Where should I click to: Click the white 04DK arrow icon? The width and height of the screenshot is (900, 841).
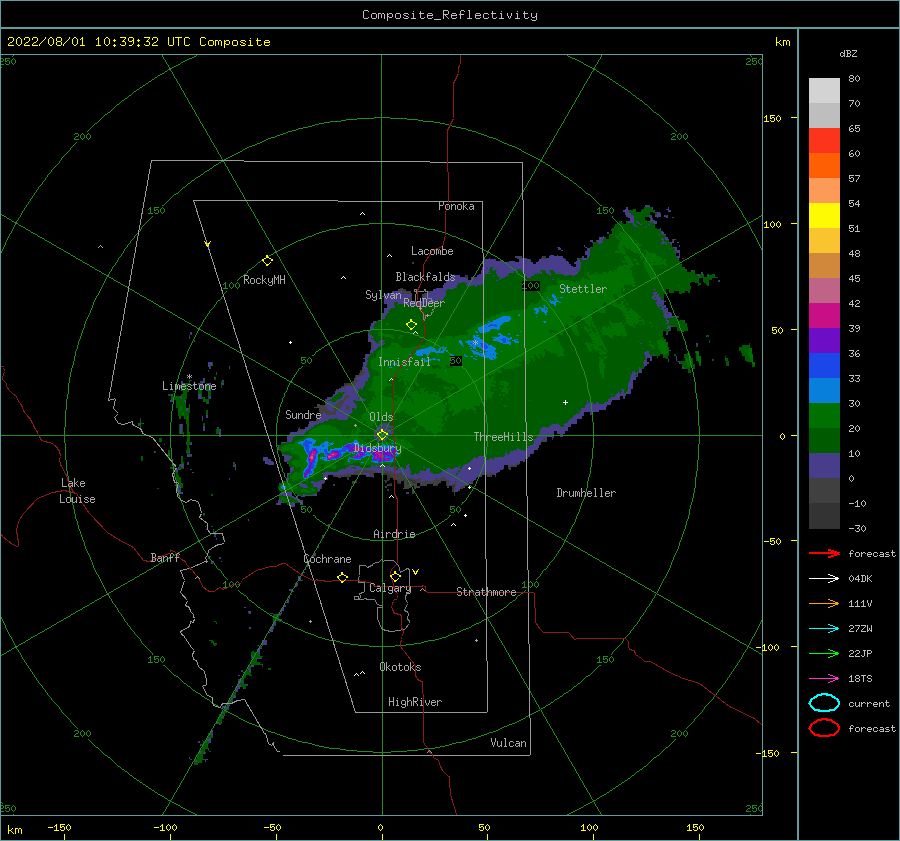coord(824,579)
